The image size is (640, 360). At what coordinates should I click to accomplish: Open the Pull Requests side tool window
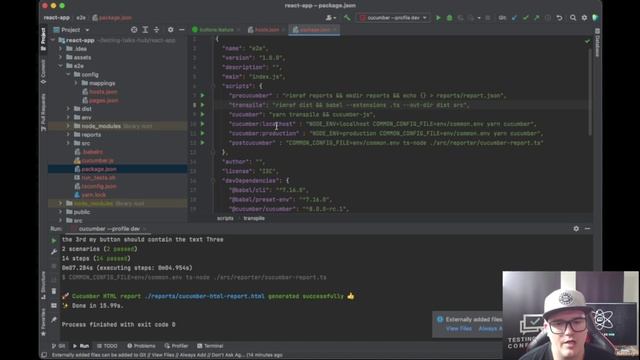[x=43, y=112]
